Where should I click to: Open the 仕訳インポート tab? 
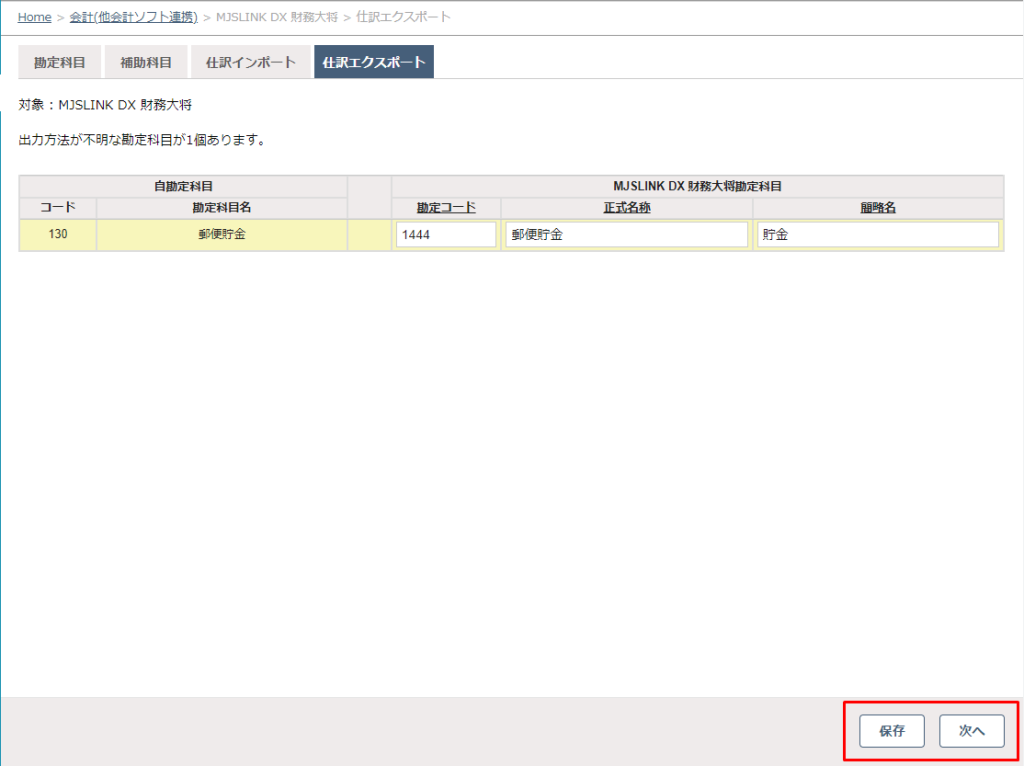tap(251, 62)
